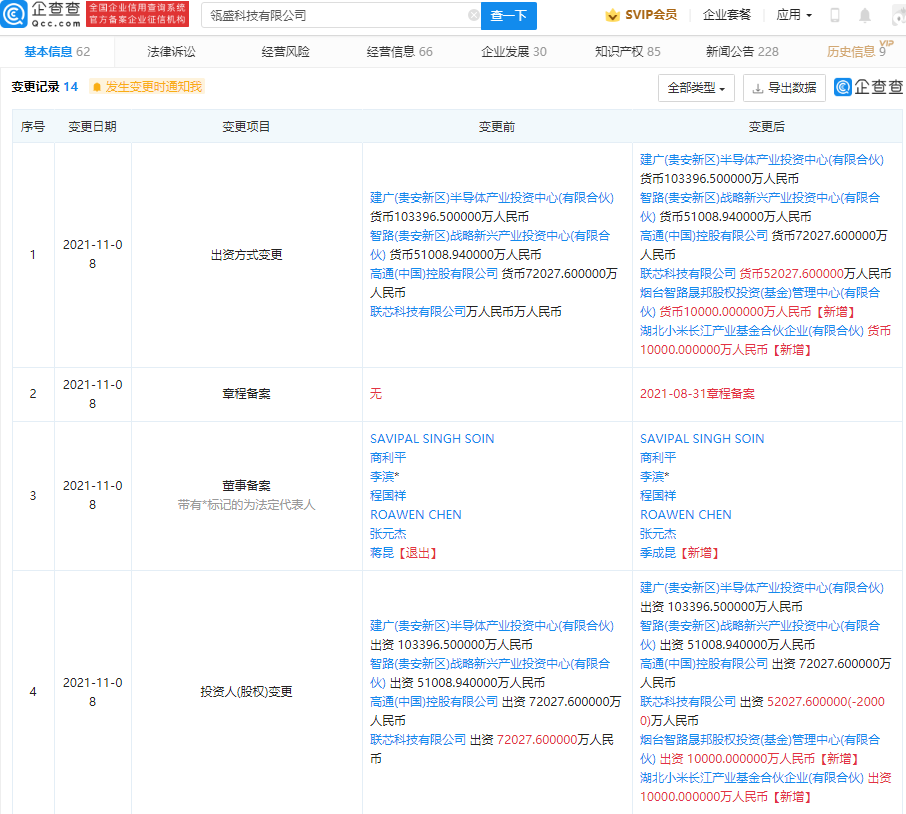Image resolution: width=906 pixels, height=814 pixels.
Task: Switch to the 经营风险 tab
Action: 285,52
